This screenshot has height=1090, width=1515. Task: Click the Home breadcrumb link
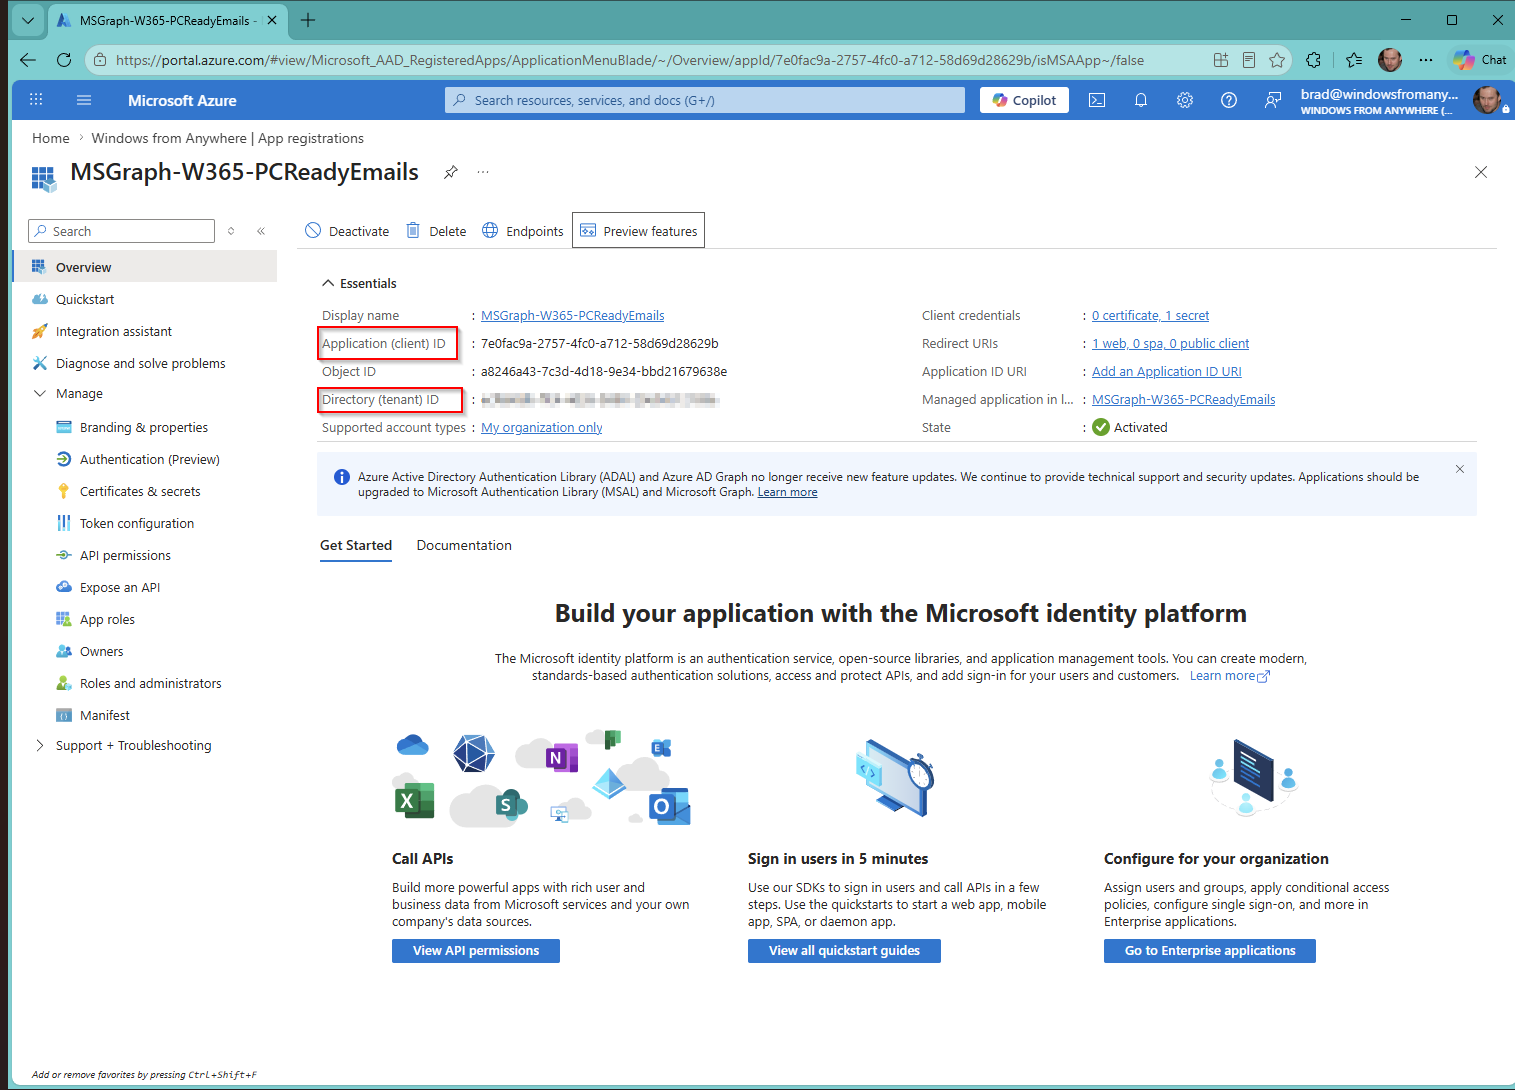coord(51,138)
